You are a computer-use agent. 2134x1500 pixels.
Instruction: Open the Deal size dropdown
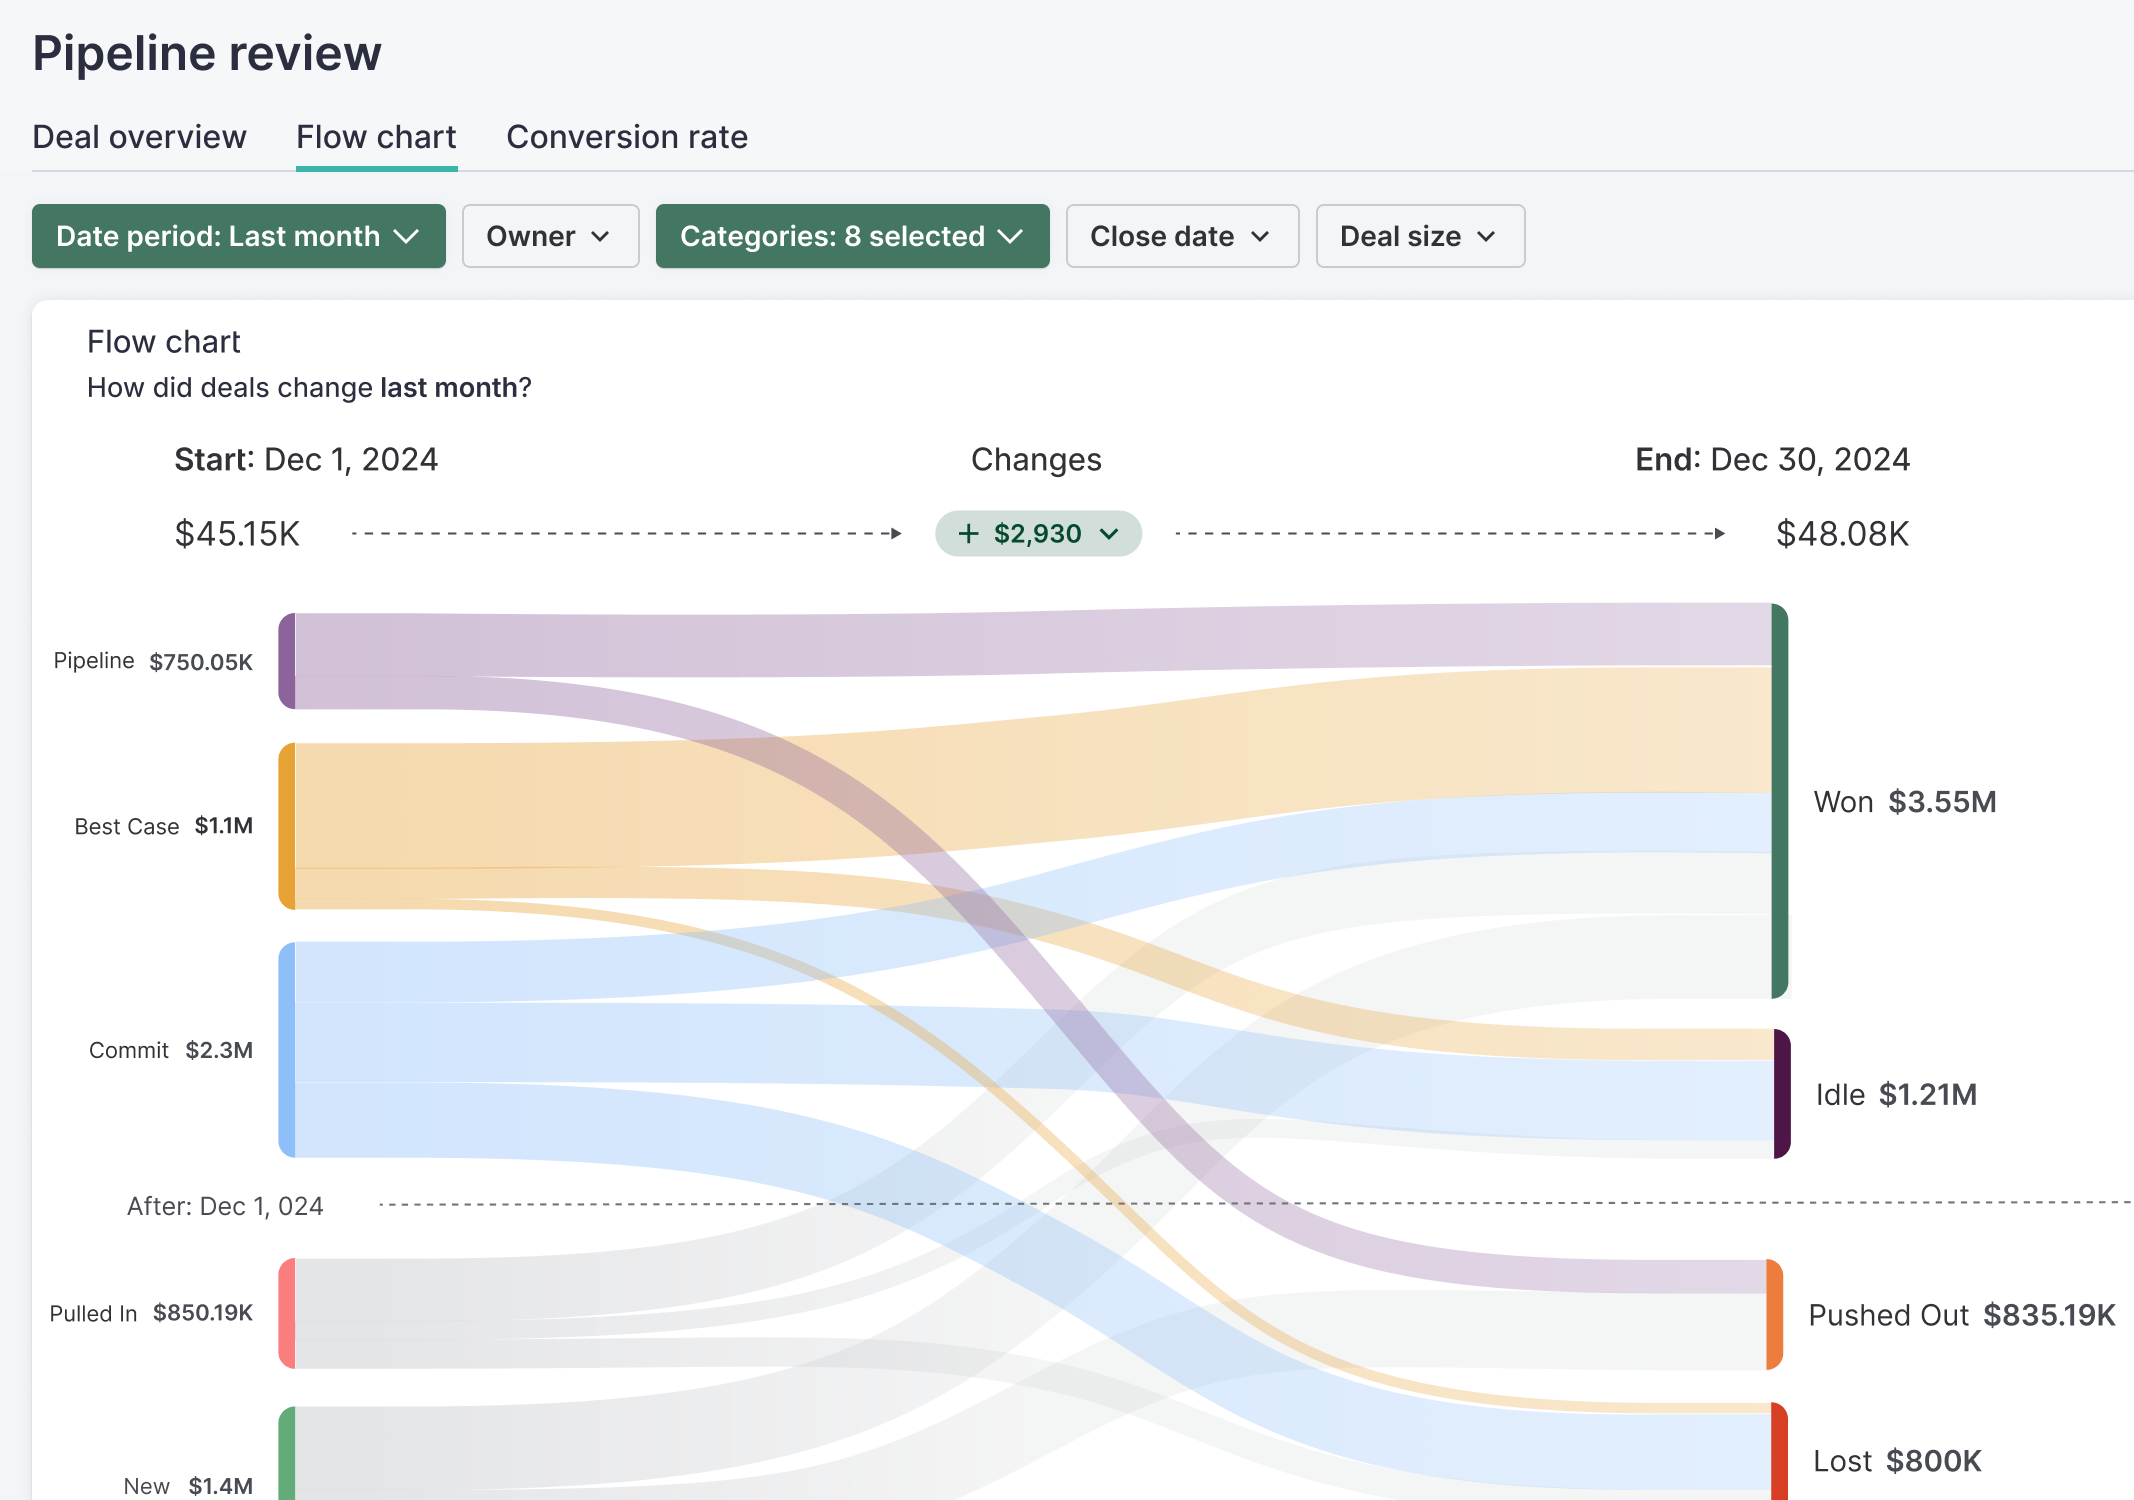click(x=1419, y=236)
